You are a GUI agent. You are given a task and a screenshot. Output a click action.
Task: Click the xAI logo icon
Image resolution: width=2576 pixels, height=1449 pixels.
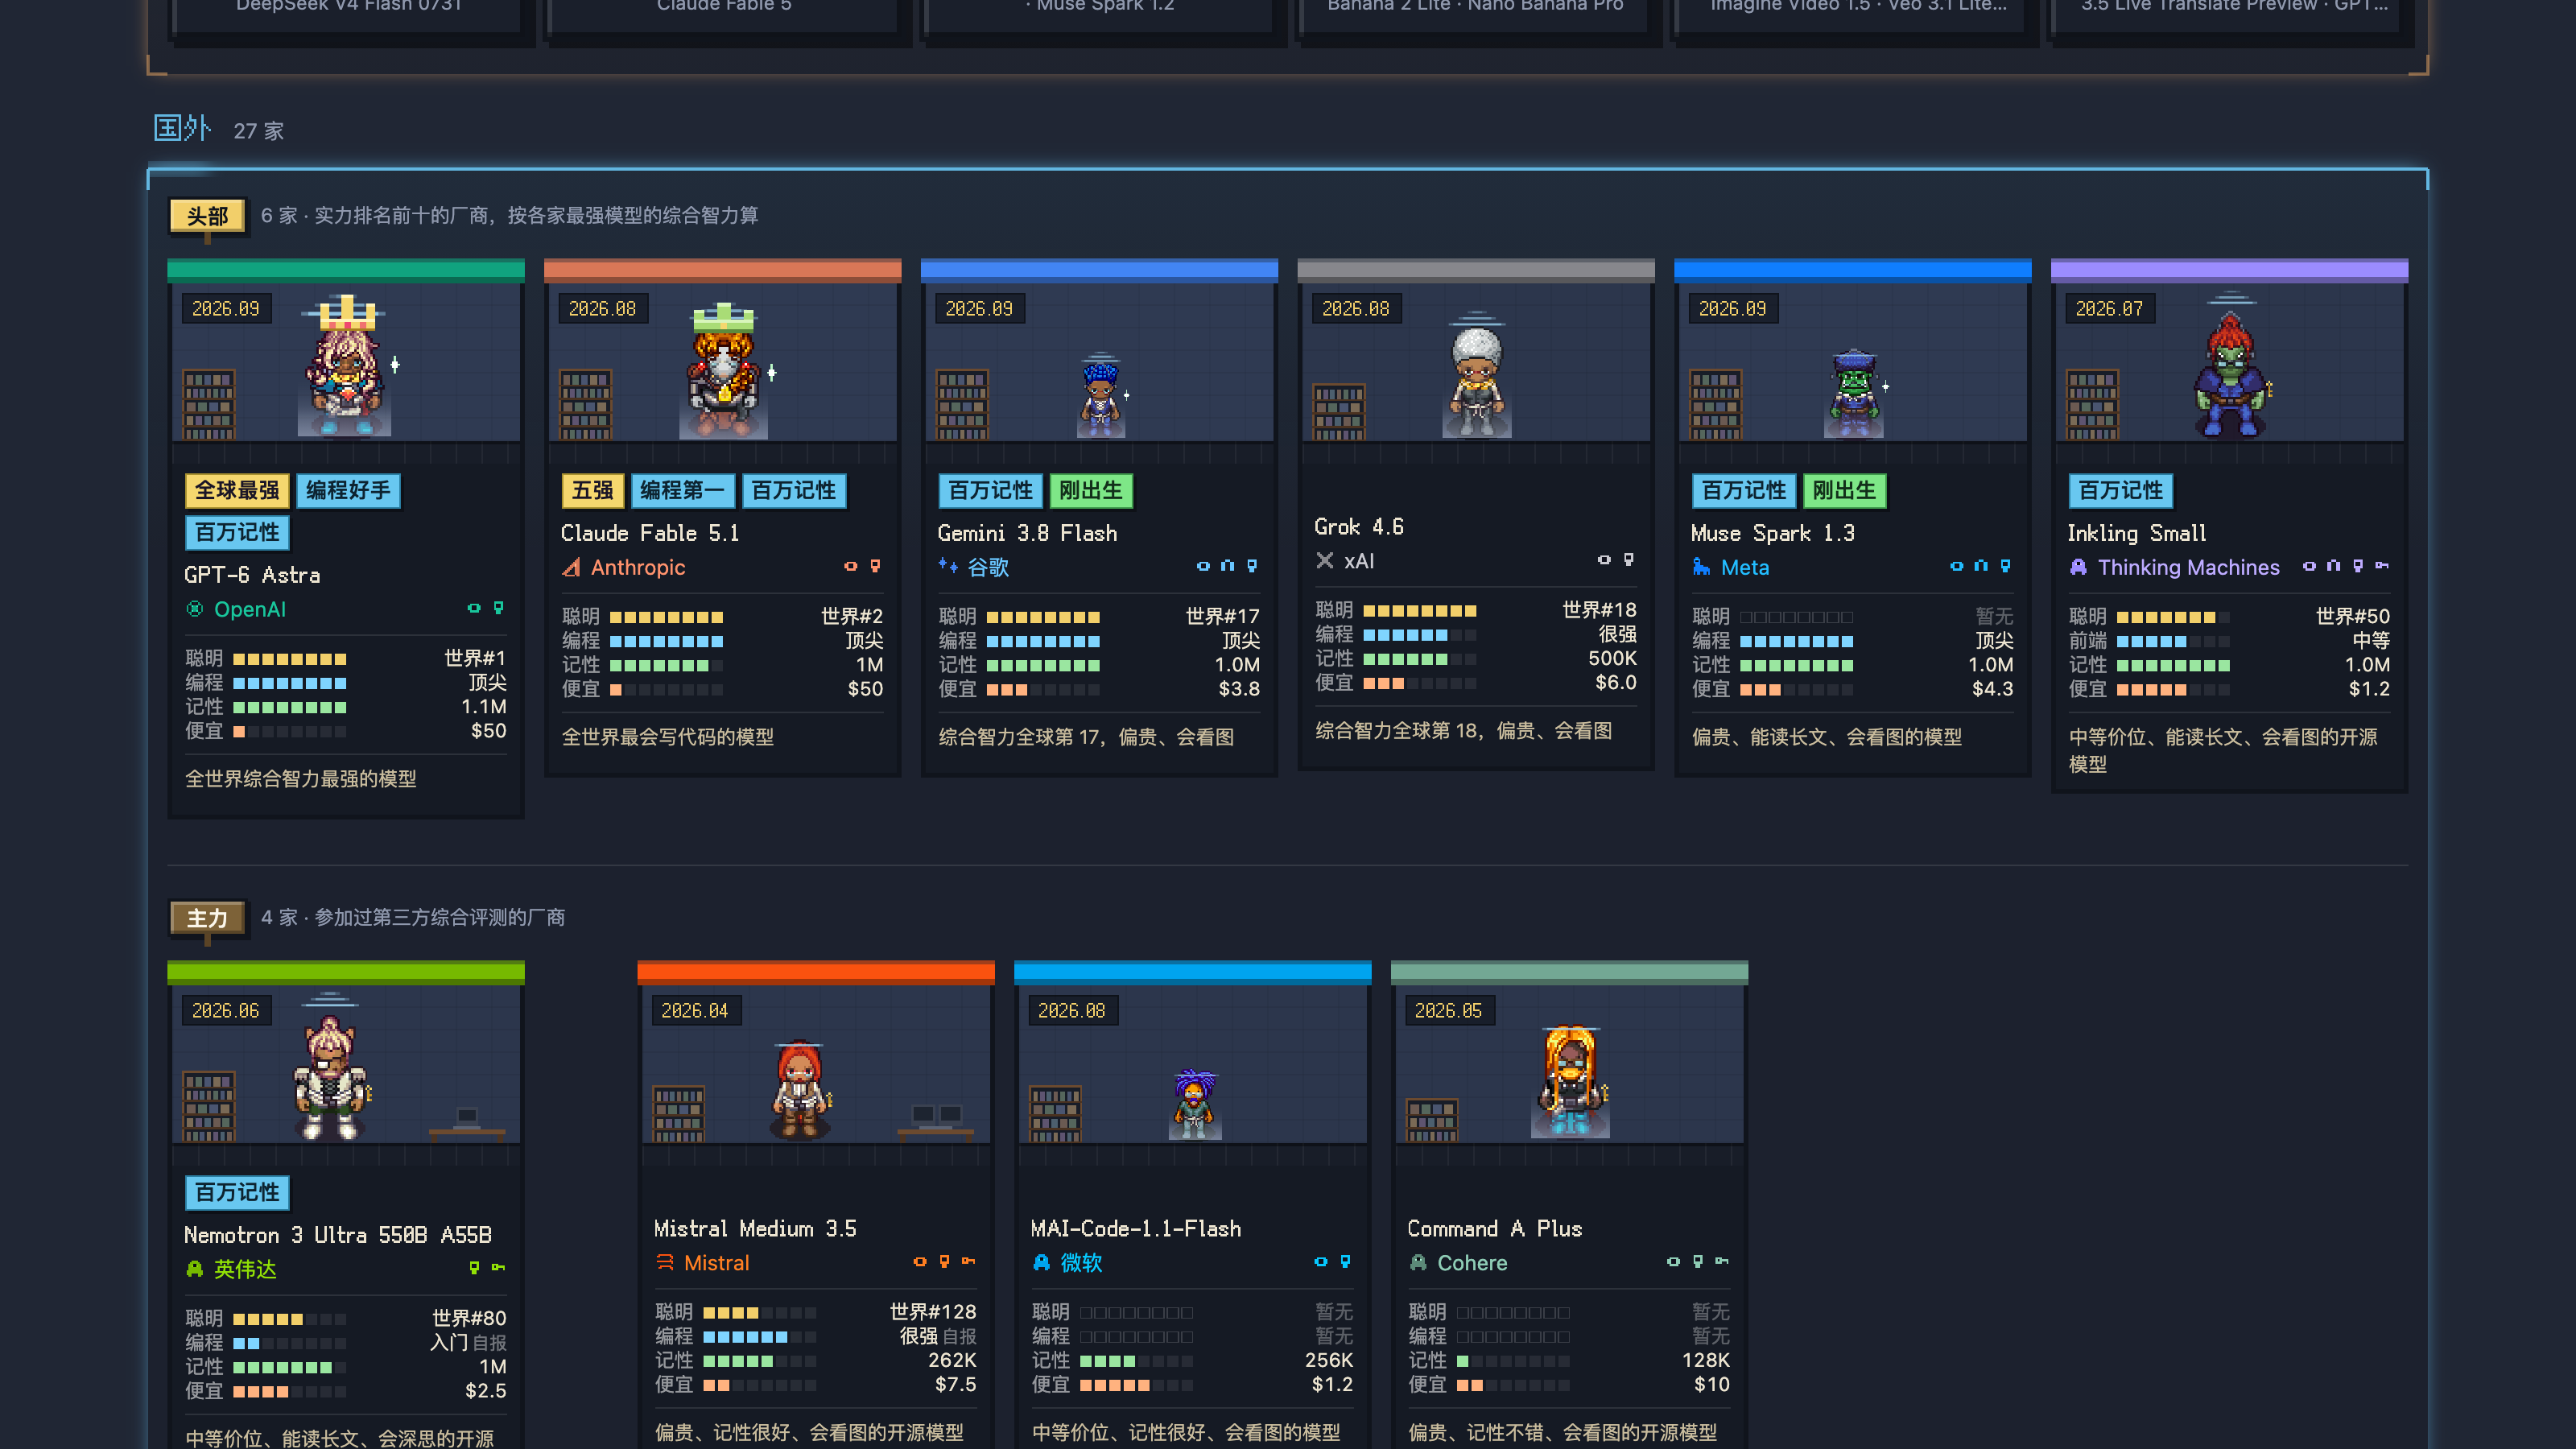(1324, 560)
